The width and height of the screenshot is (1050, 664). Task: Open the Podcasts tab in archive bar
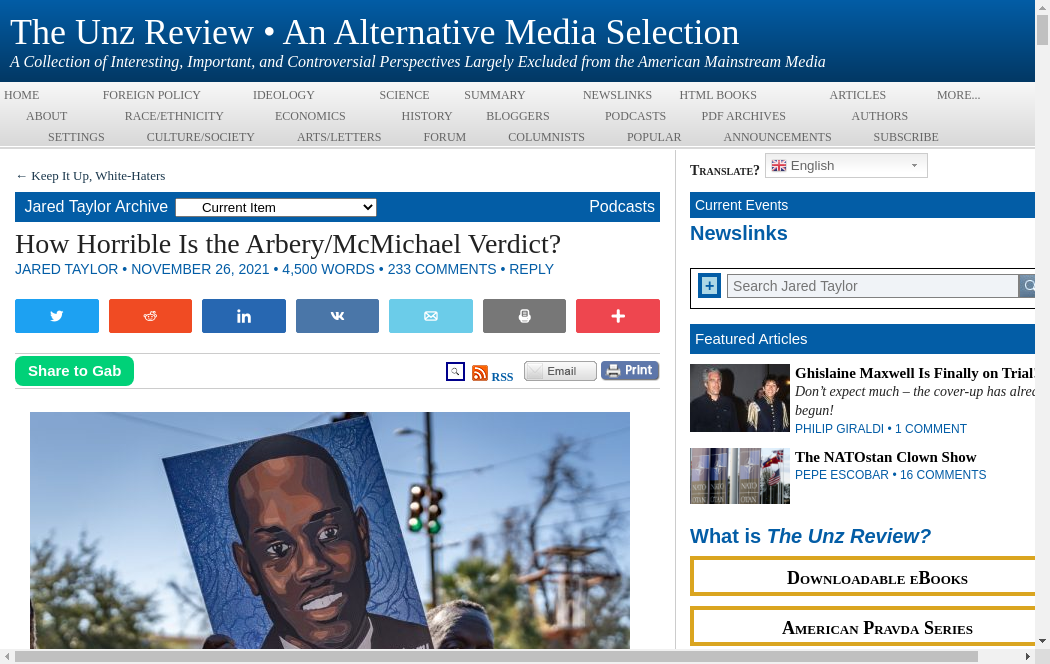621,207
